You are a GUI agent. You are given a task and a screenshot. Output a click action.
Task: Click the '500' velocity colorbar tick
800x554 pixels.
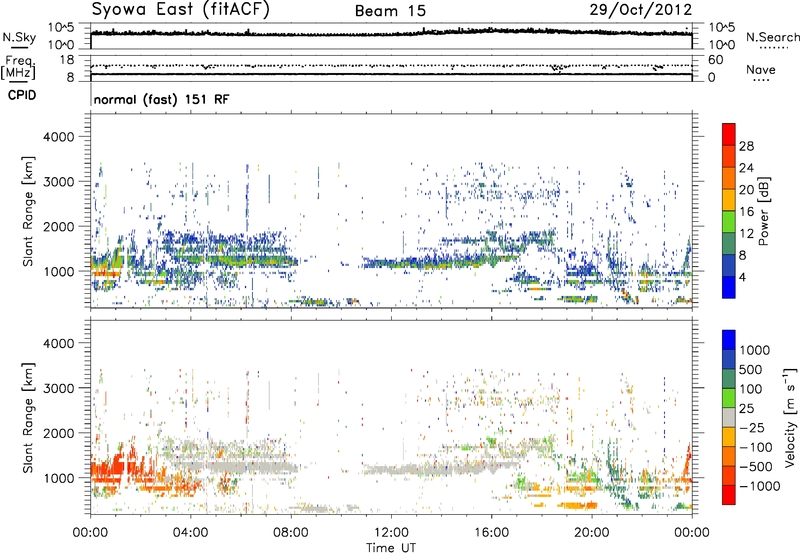point(751,369)
